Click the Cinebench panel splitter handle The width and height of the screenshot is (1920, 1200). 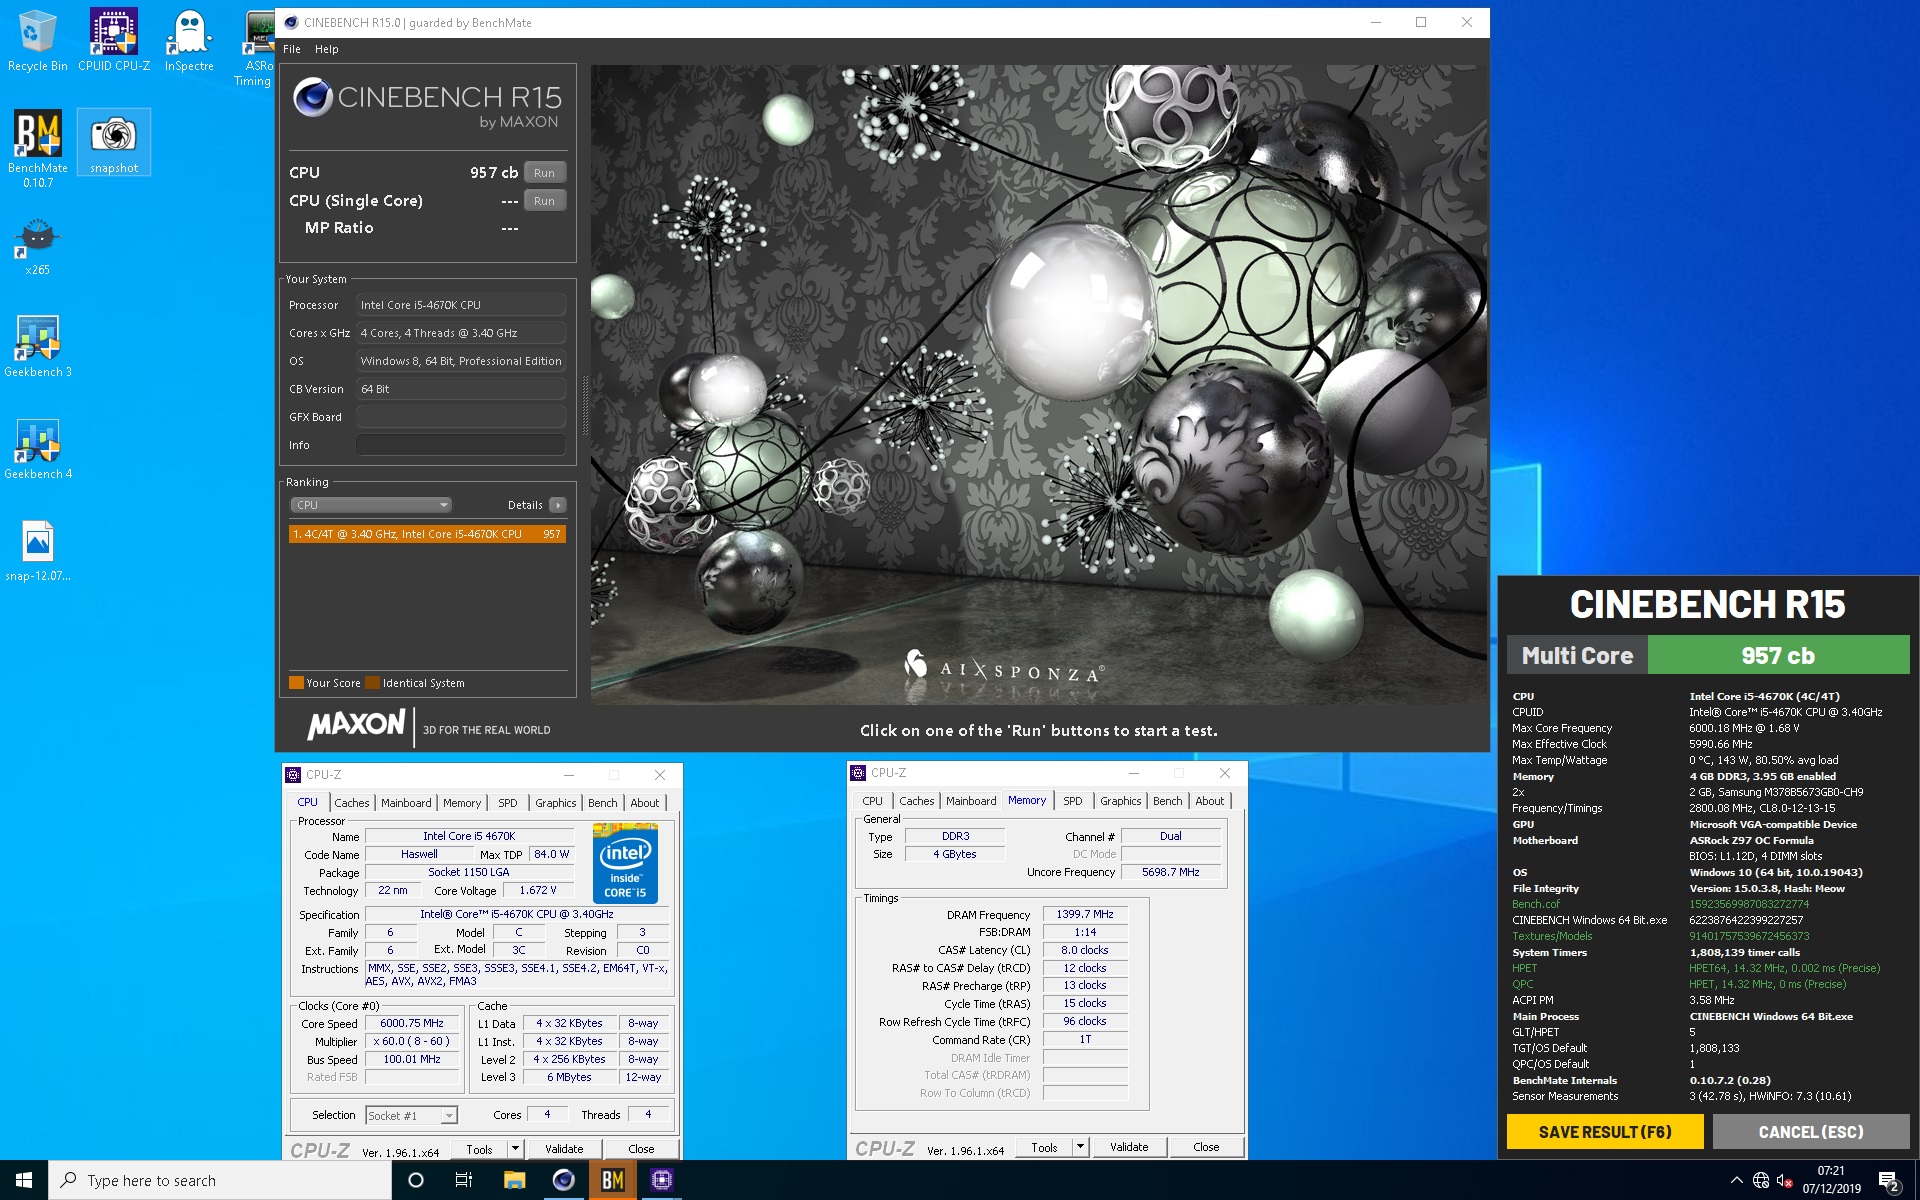pyautogui.click(x=584, y=405)
